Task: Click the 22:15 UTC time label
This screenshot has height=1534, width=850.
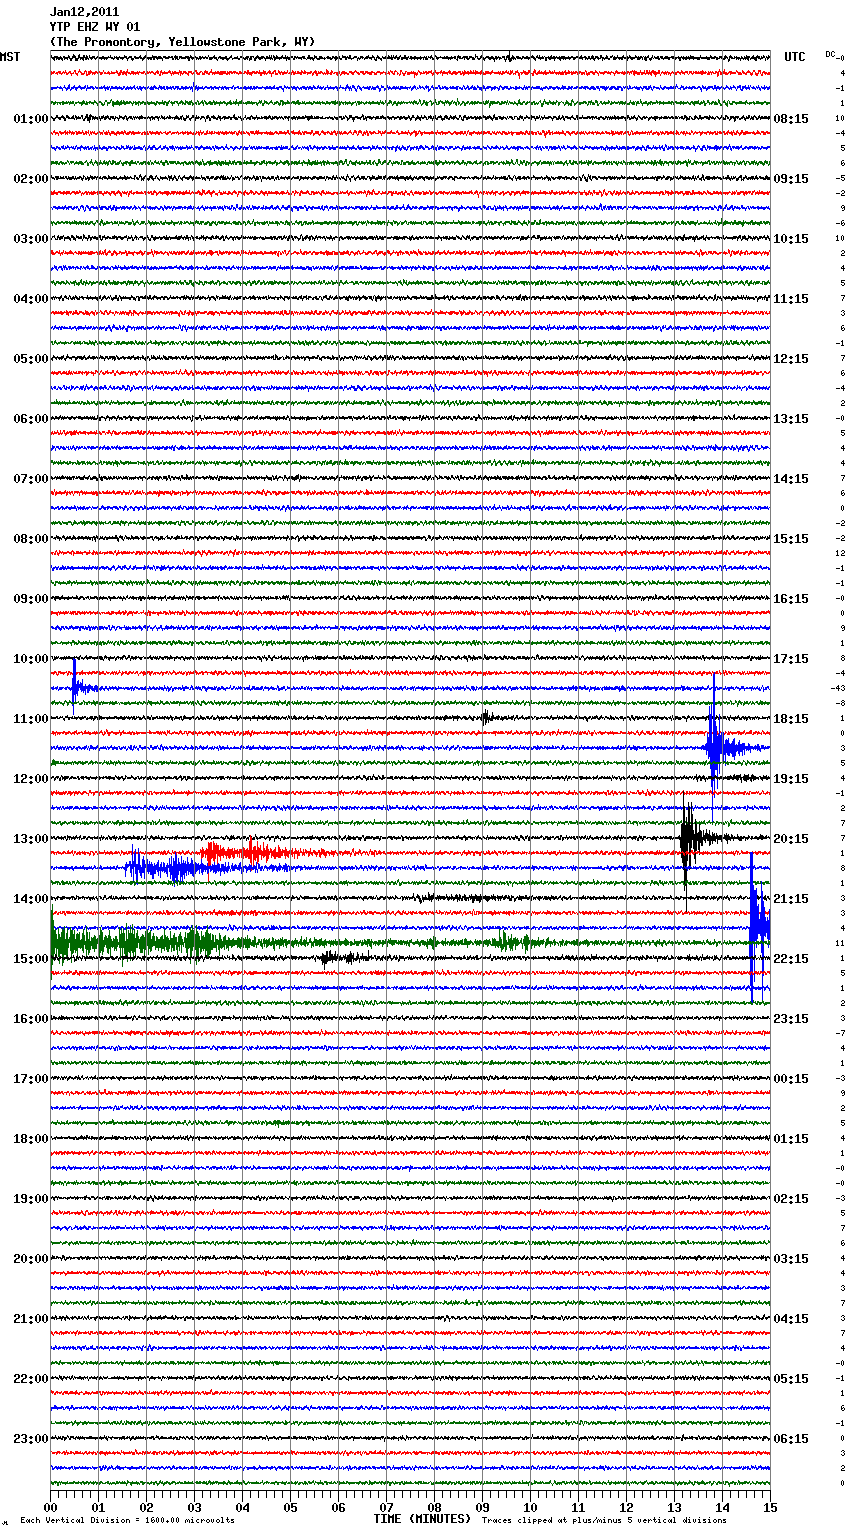Action: pos(791,959)
